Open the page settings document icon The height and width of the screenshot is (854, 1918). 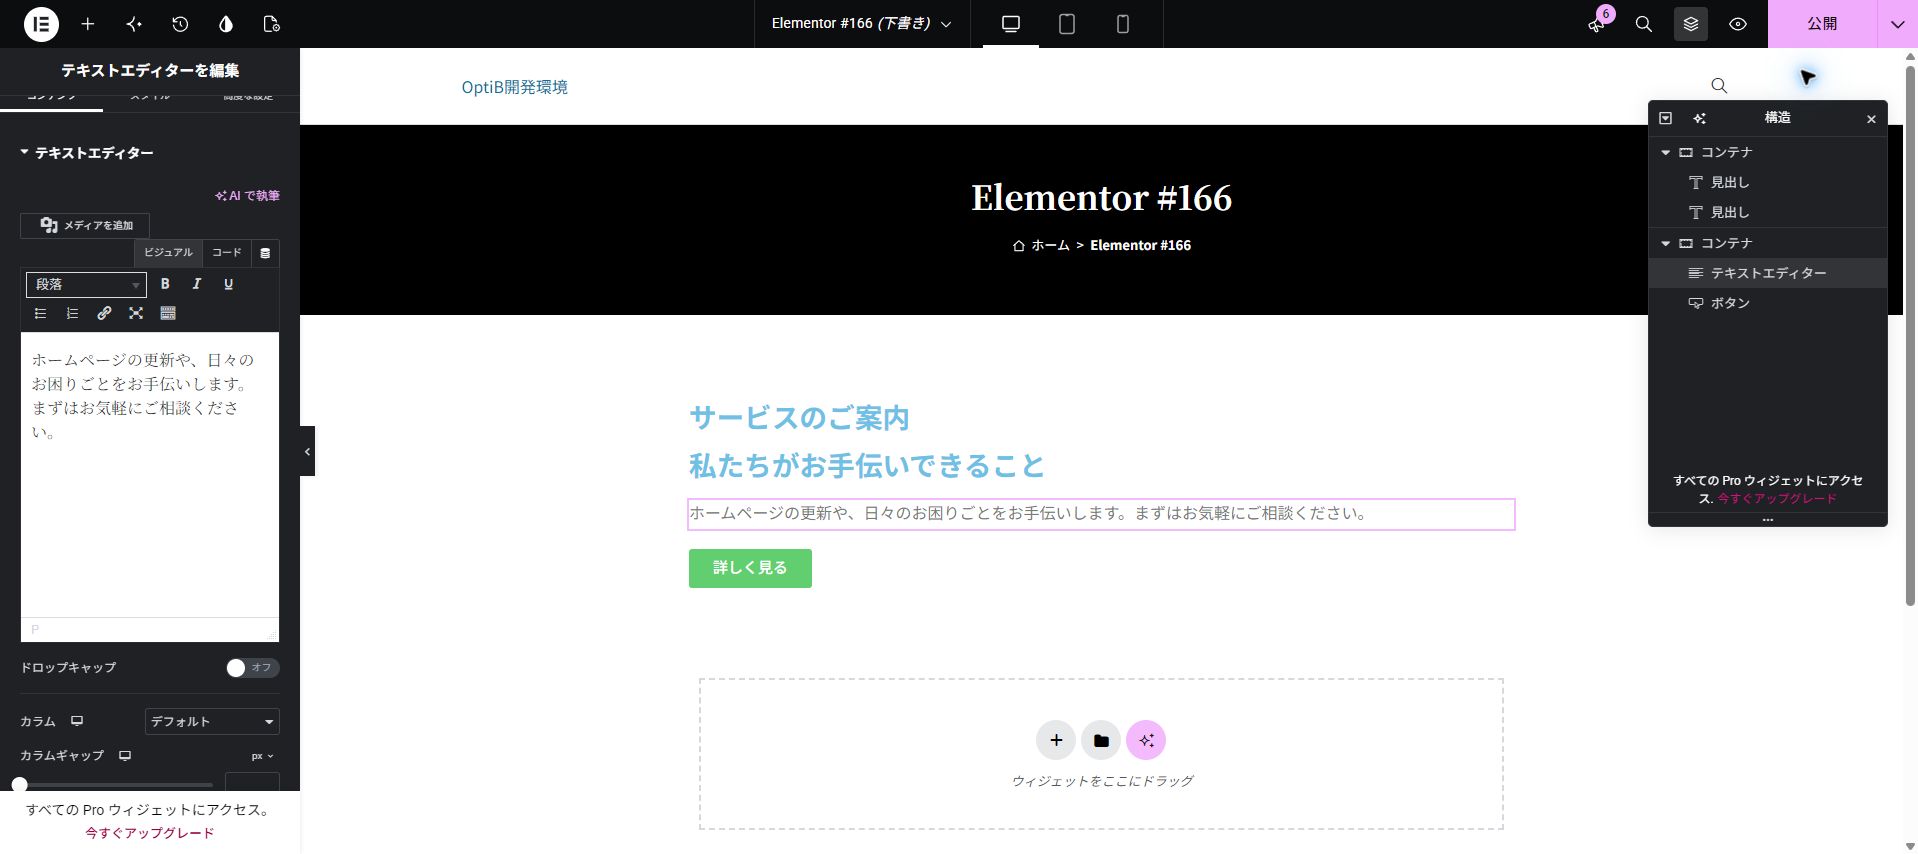tap(271, 24)
